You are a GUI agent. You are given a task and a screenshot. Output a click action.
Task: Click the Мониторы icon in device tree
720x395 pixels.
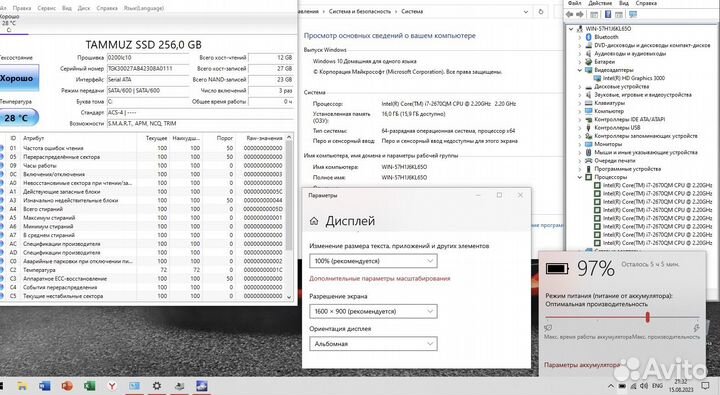tap(589, 144)
